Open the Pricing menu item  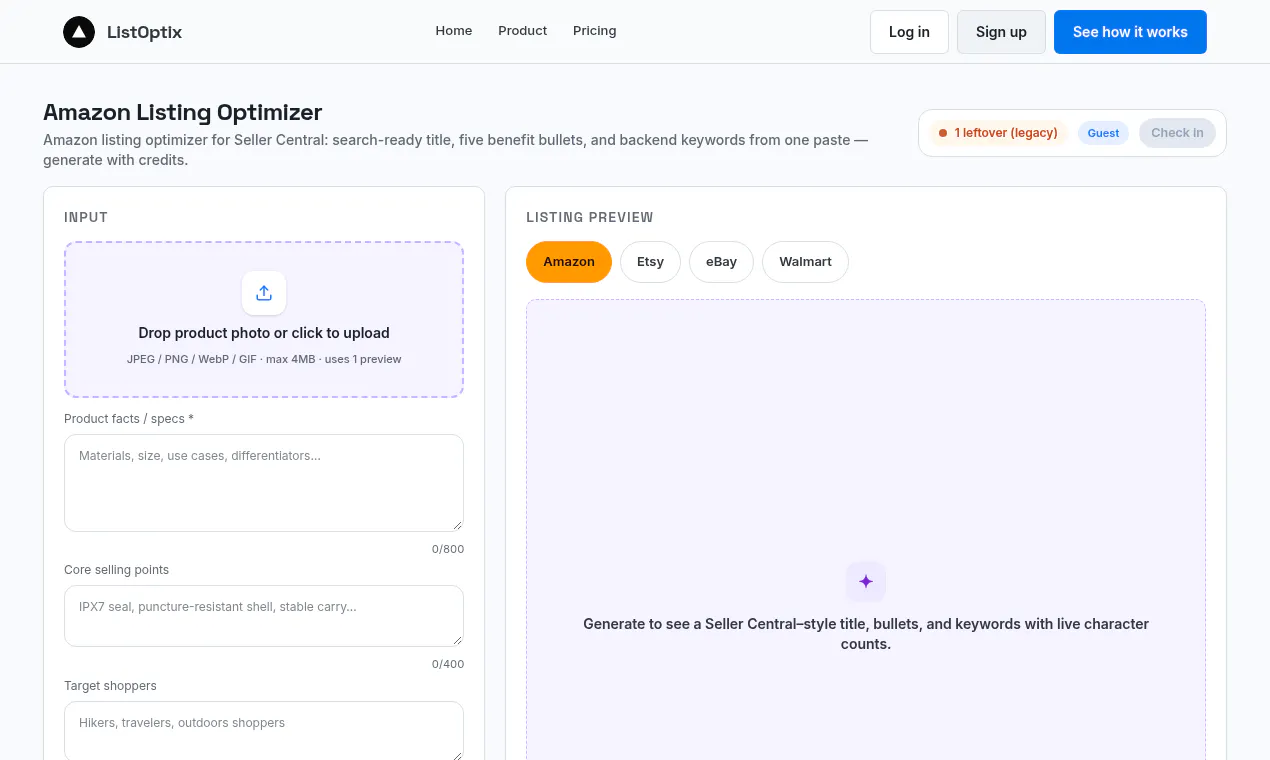(x=595, y=31)
